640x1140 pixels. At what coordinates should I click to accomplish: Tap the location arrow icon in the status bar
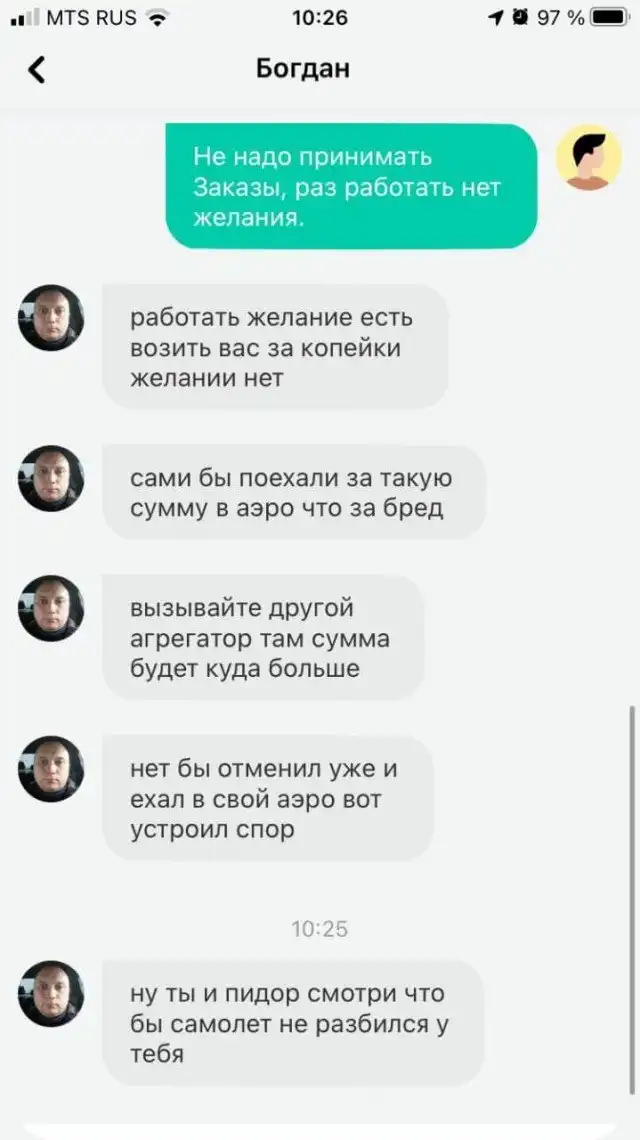point(497,17)
